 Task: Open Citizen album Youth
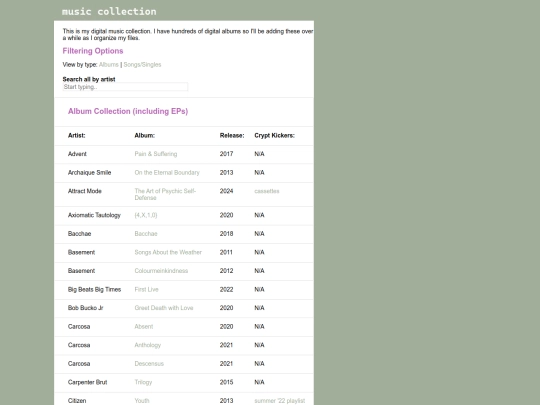pos(142,401)
